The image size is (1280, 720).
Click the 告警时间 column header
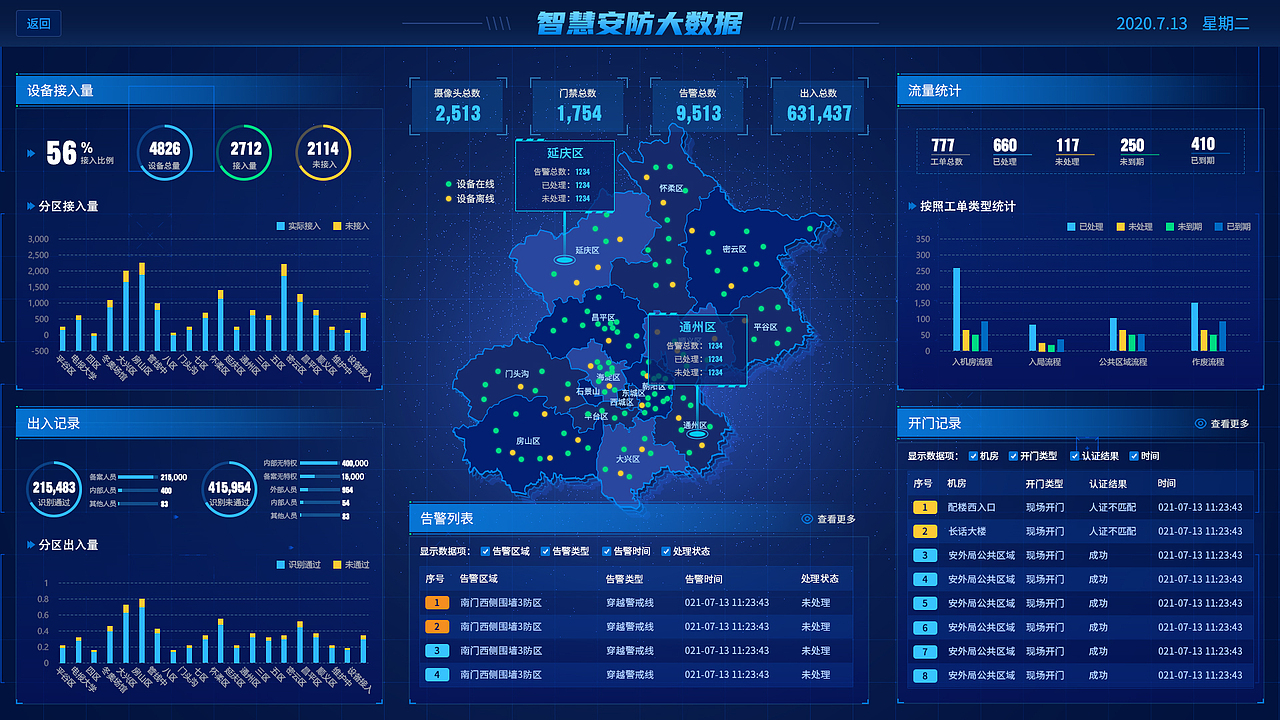[x=704, y=579]
